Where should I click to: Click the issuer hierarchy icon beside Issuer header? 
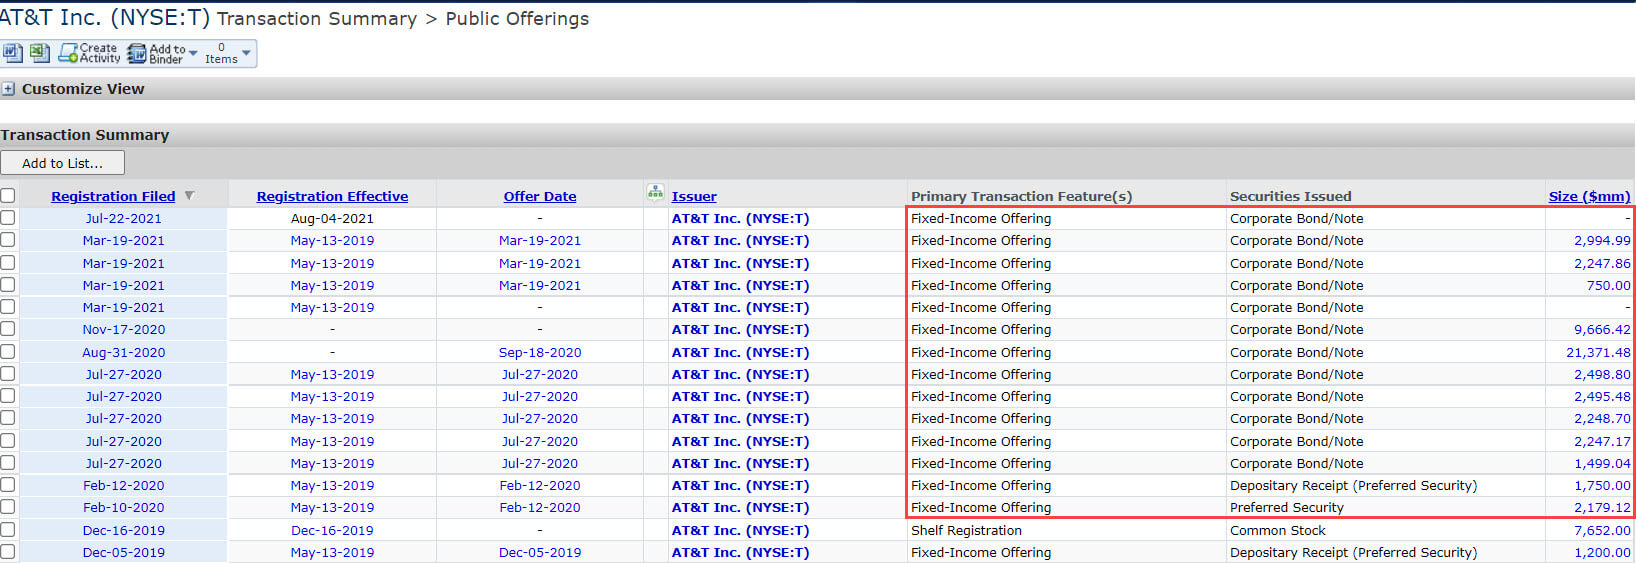[x=655, y=191]
